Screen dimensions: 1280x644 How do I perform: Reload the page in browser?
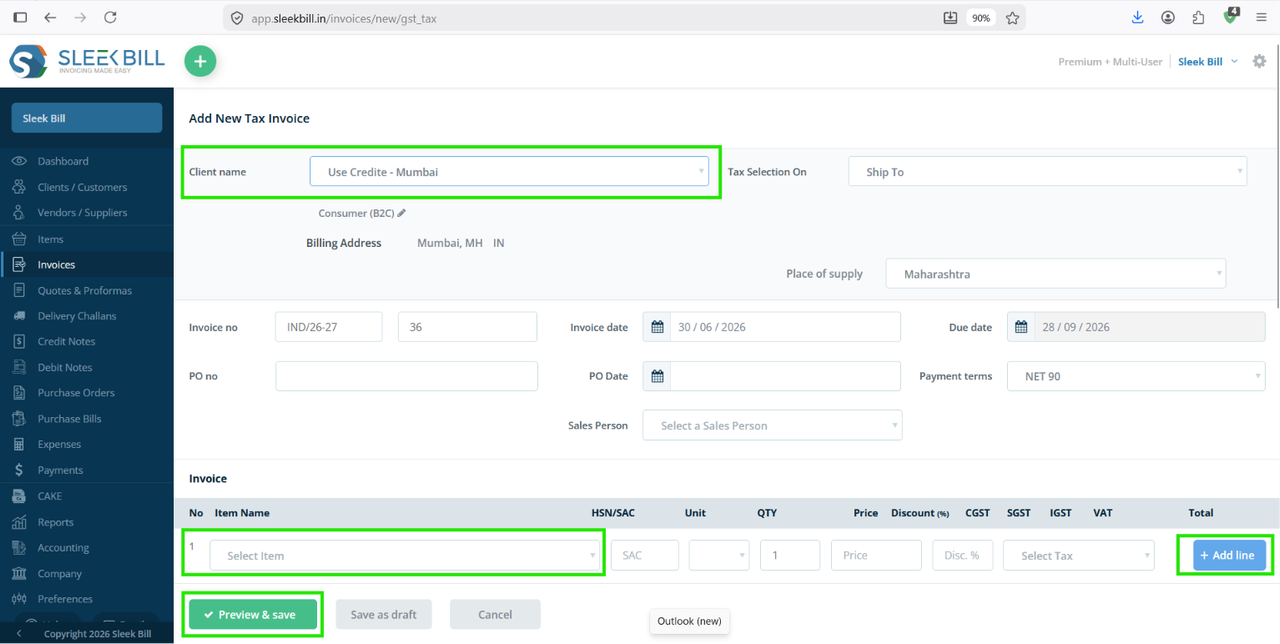tap(110, 18)
